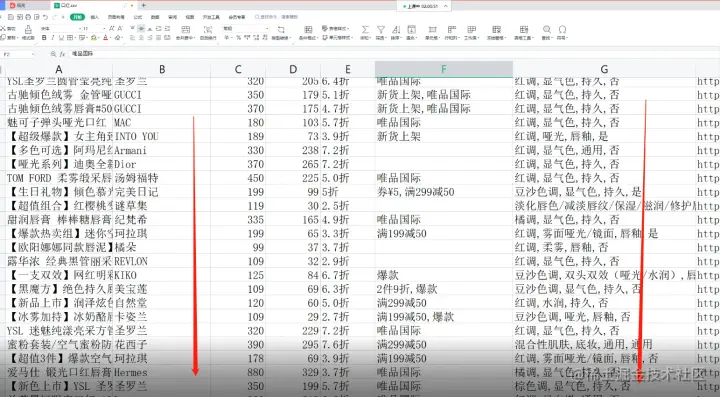The width and height of the screenshot is (720, 397).
Task: Select the 880 price cell
Action: (238, 372)
